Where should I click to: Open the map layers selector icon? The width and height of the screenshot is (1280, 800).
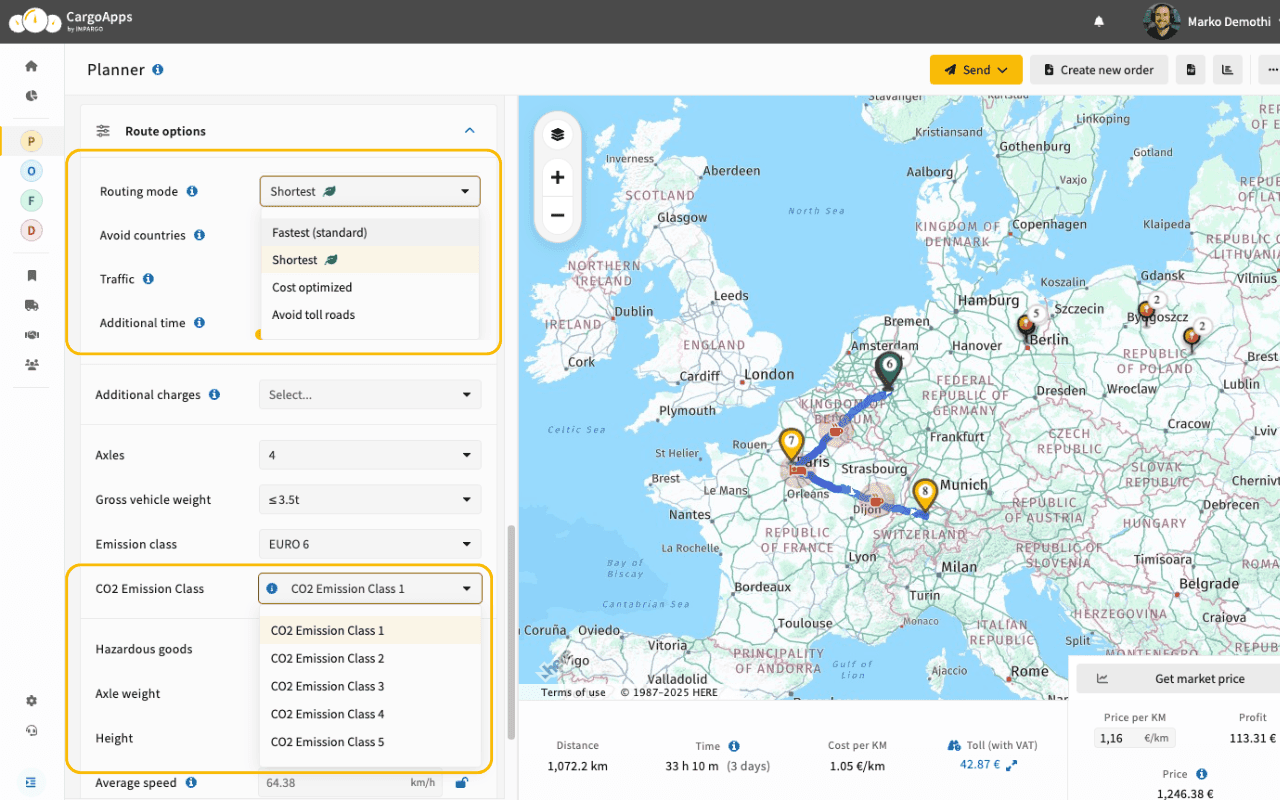[x=557, y=133]
